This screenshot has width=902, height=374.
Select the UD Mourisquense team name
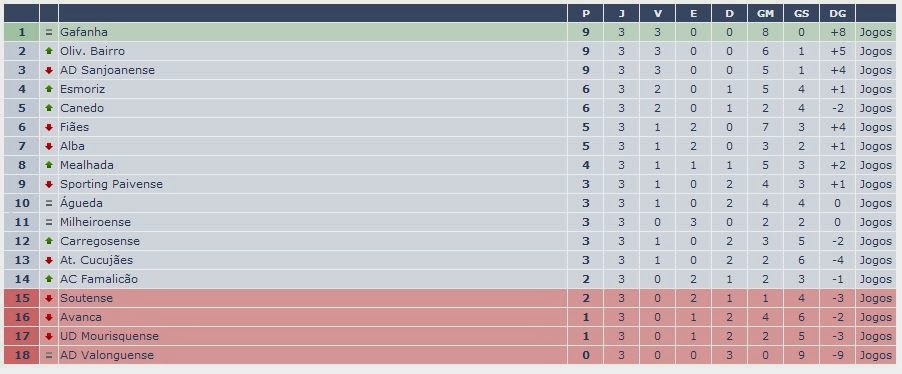click(109, 336)
